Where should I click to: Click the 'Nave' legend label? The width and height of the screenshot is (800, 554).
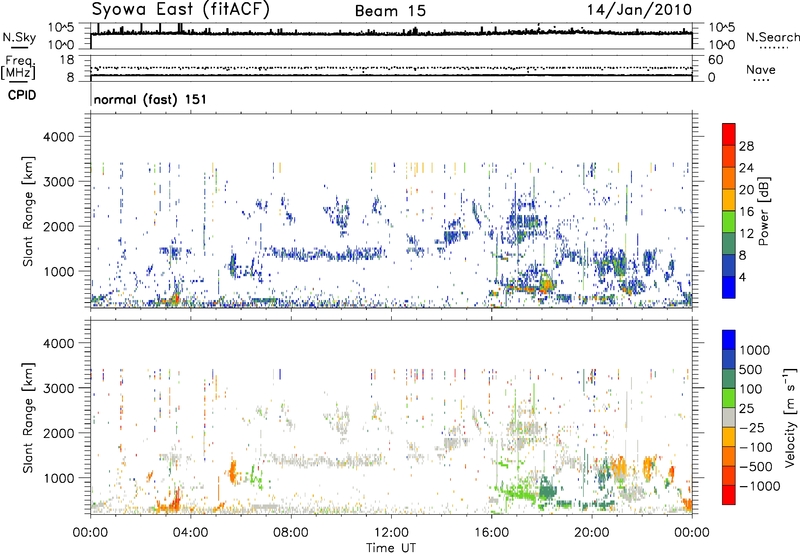click(760, 69)
